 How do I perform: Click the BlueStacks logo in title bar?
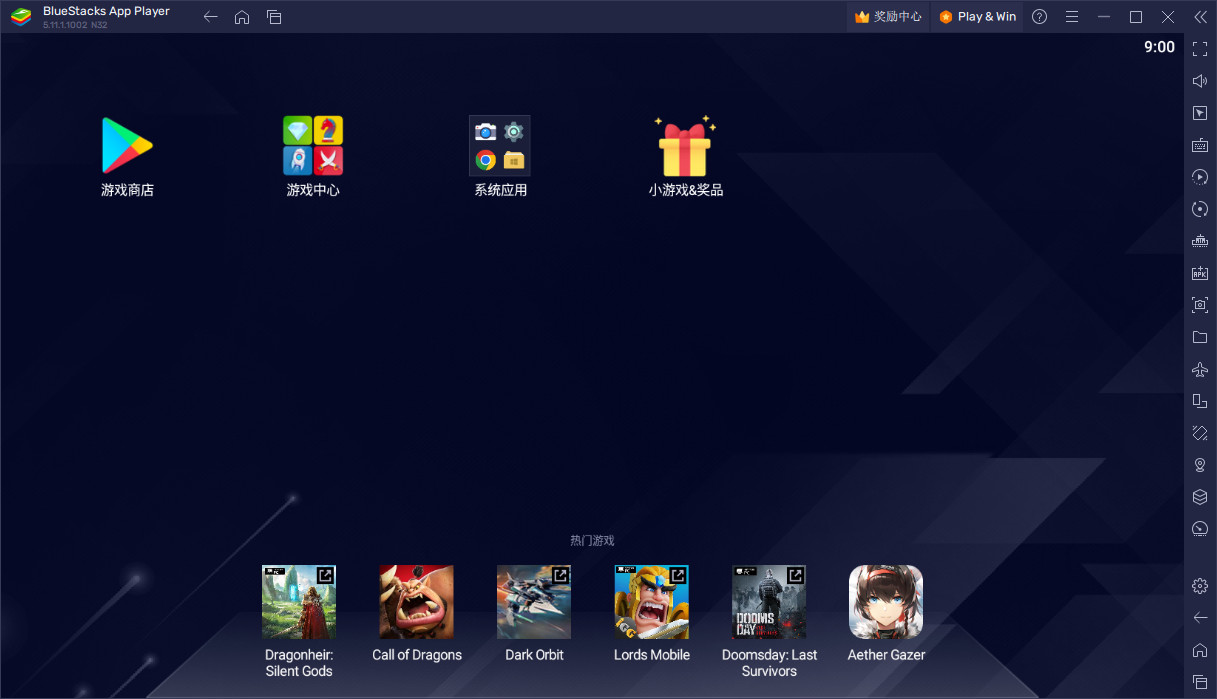[x=21, y=17]
